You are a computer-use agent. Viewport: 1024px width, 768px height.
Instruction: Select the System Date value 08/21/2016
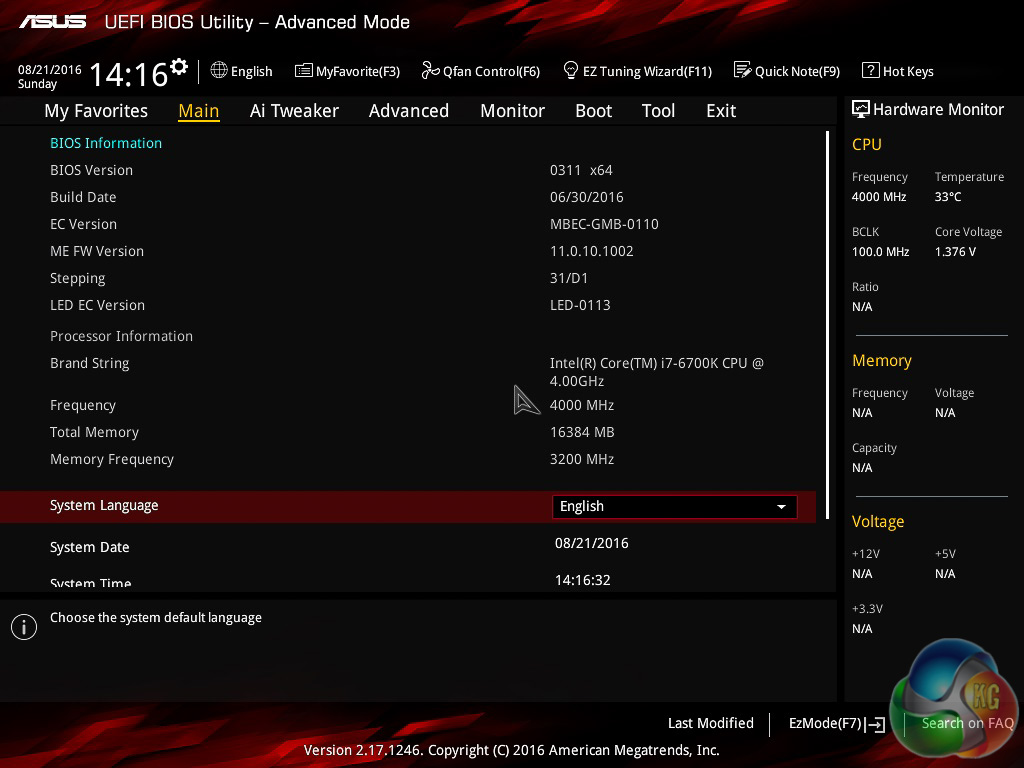click(x=592, y=543)
